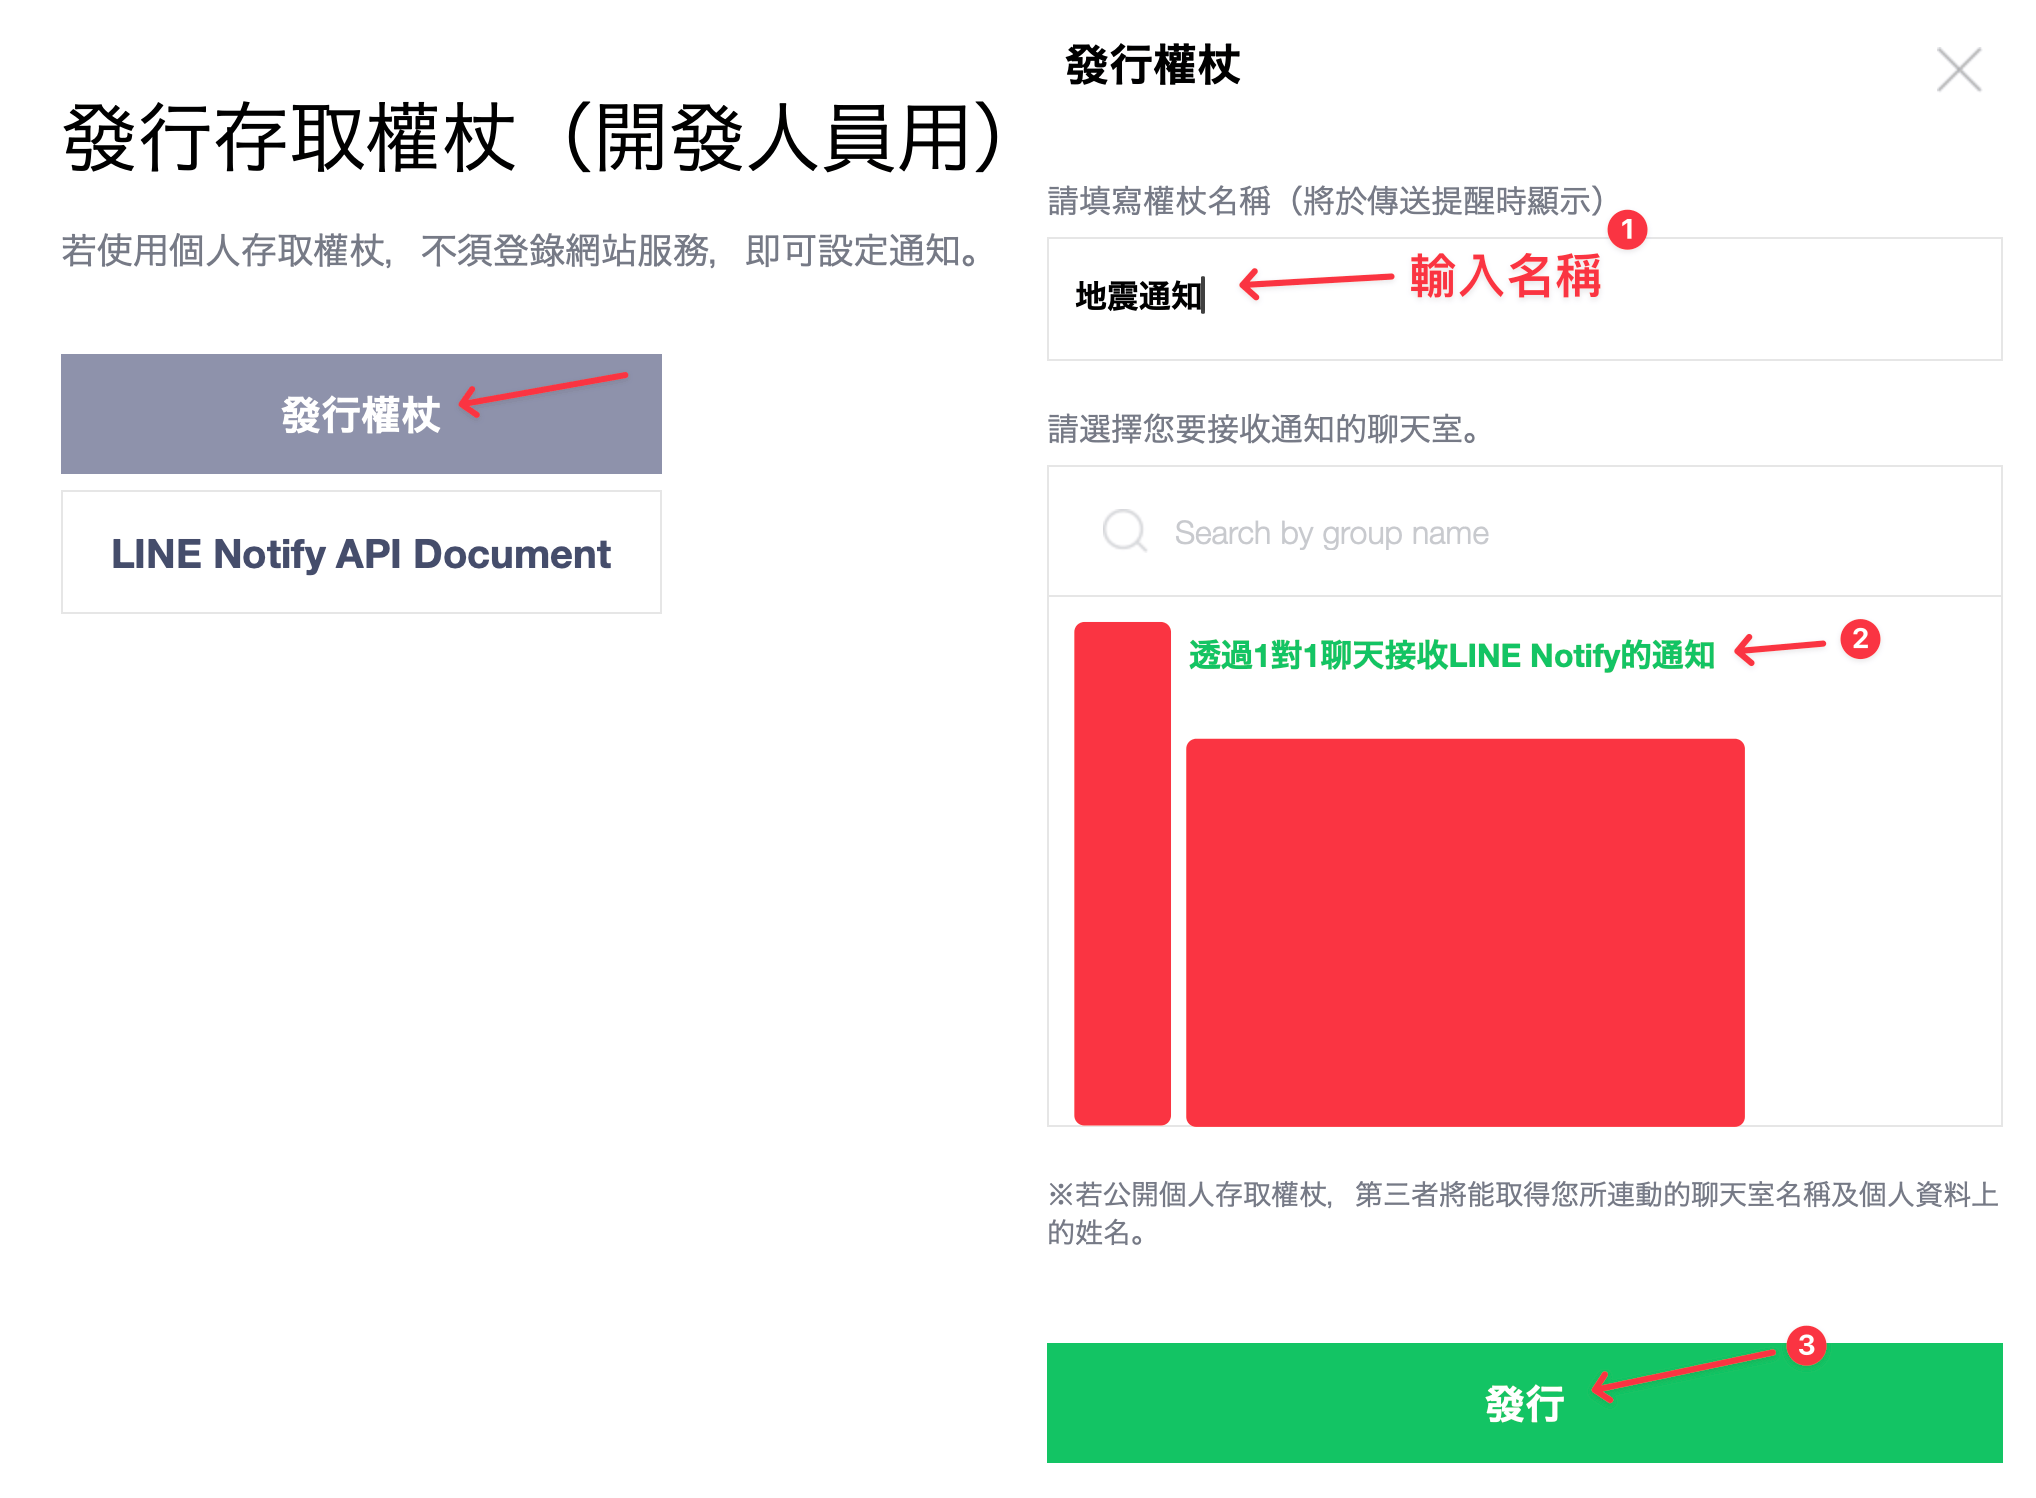Select 透過1對1聊天接收LINE Notify的通知
Image resolution: width=2036 pixels, height=1498 pixels.
pos(1451,655)
